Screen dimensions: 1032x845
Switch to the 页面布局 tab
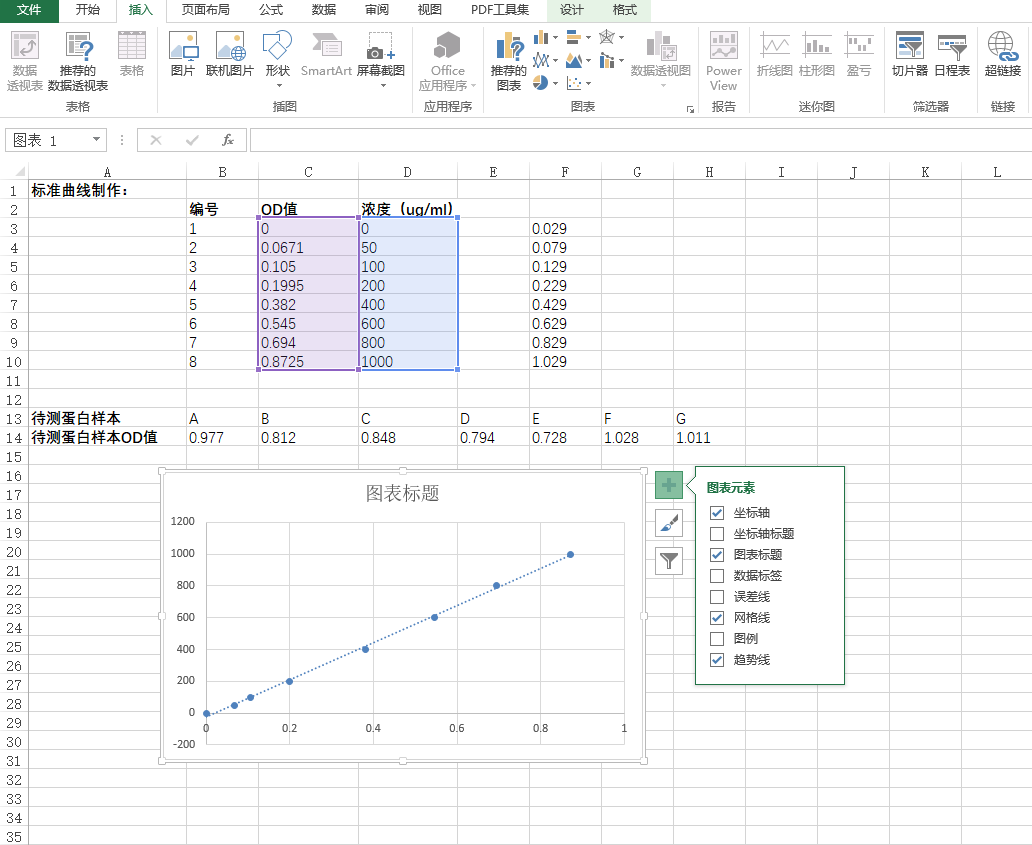click(x=205, y=10)
